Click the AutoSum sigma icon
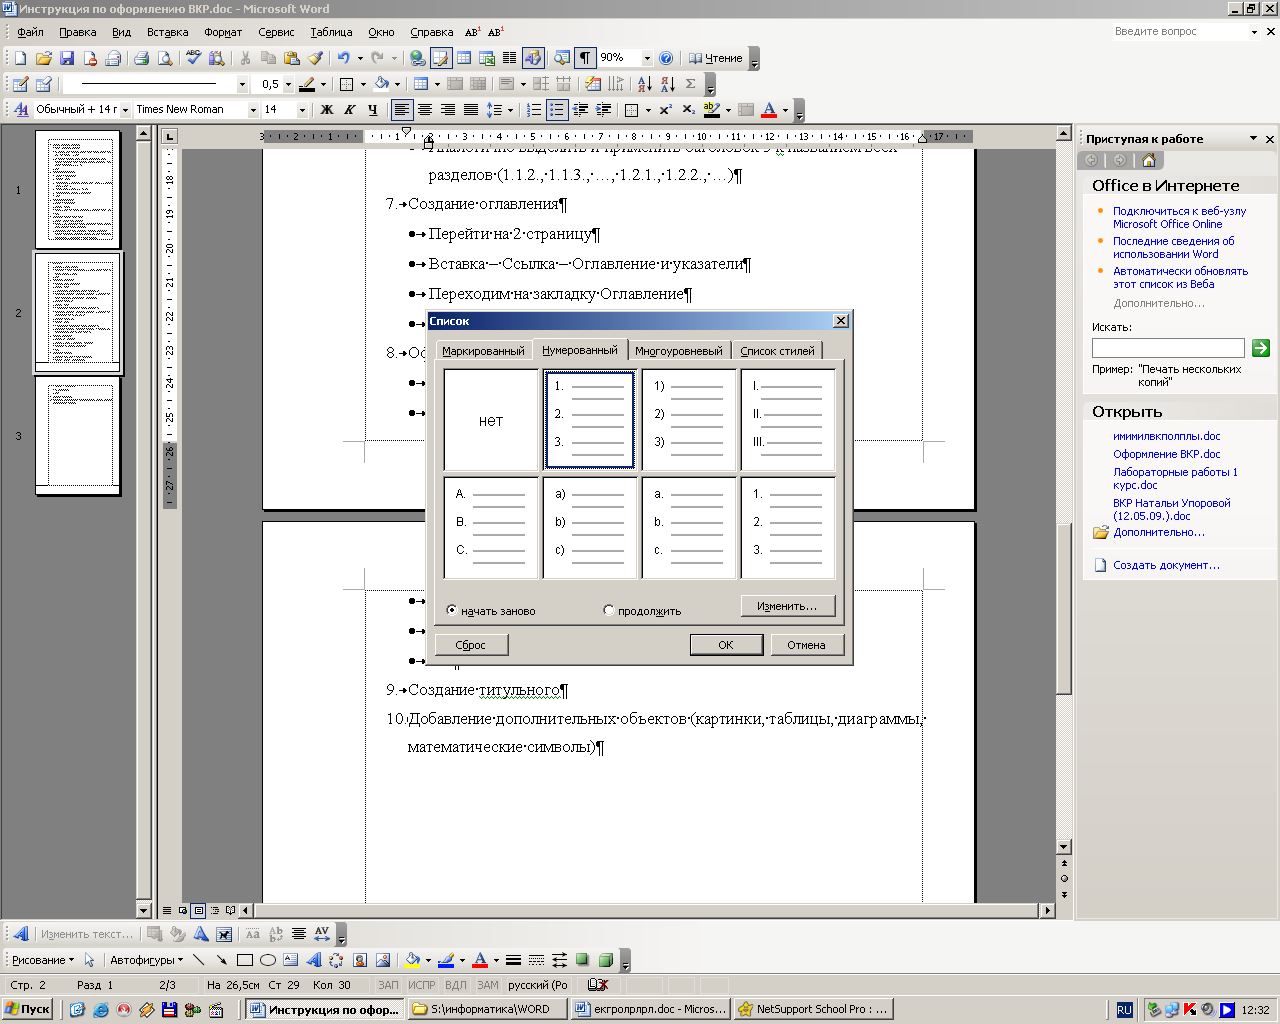Screen dimensions: 1280x1024 [x=690, y=84]
